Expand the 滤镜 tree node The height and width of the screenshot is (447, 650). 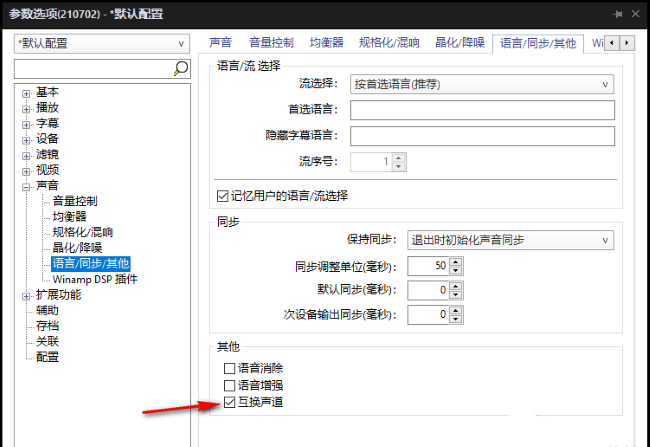[26, 156]
